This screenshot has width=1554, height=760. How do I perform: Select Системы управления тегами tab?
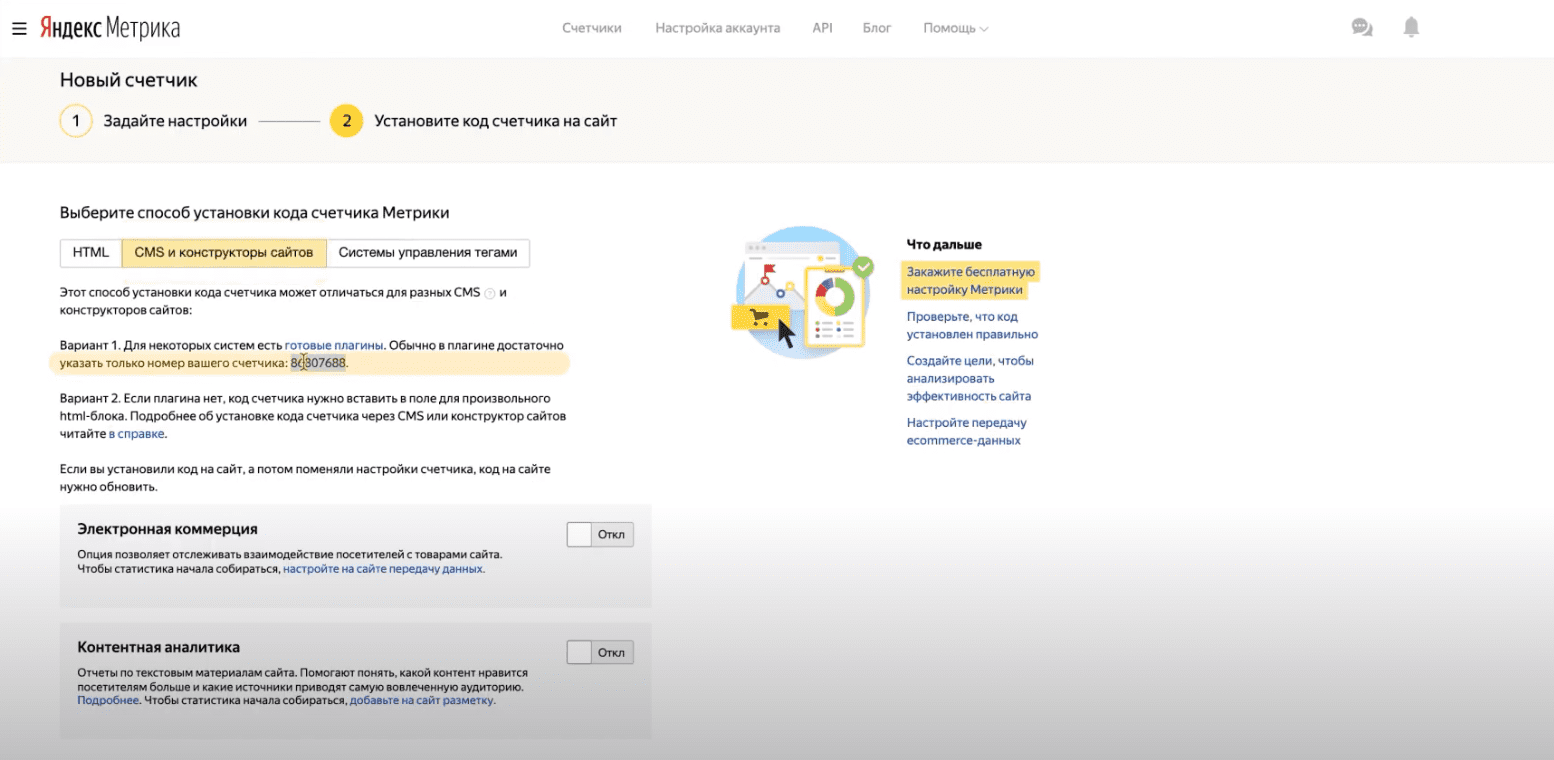click(x=427, y=253)
